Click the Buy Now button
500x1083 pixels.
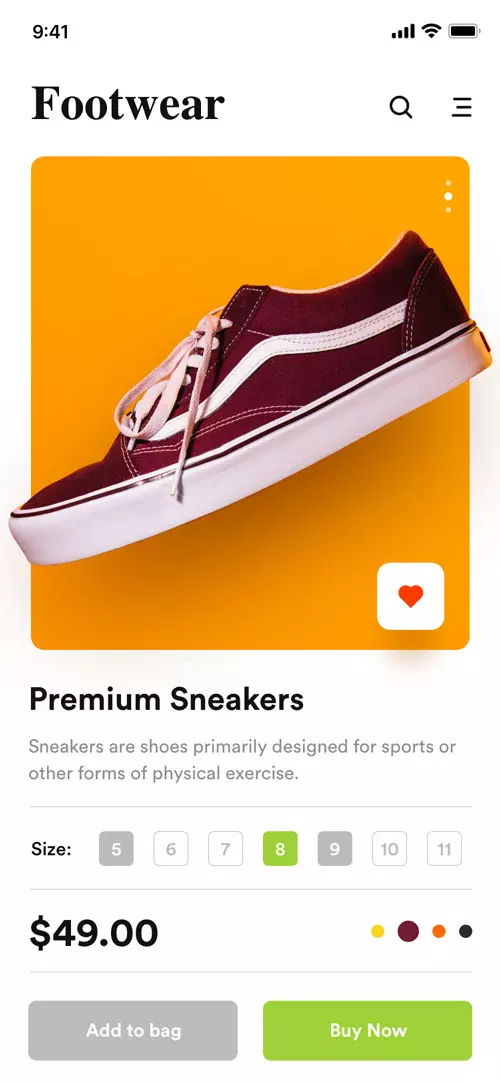[x=367, y=1031]
